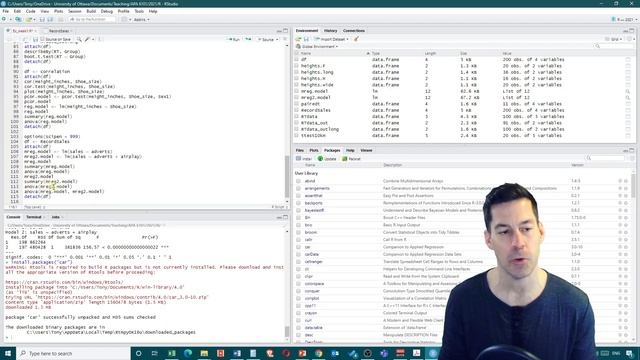Open the workspace panes layout dropdown
The height and width of the screenshot is (360, 640).
point(126,19)
